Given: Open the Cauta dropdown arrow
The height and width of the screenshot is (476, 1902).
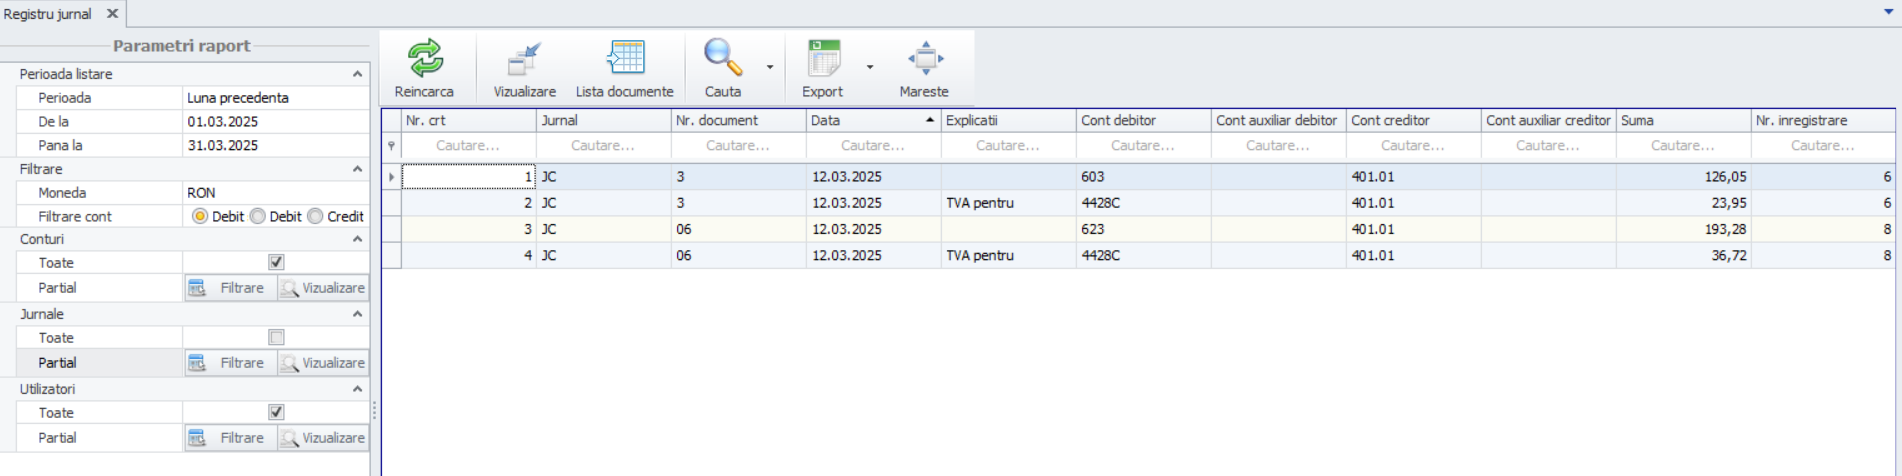Looking at the screenshot, I should [770, 67].
